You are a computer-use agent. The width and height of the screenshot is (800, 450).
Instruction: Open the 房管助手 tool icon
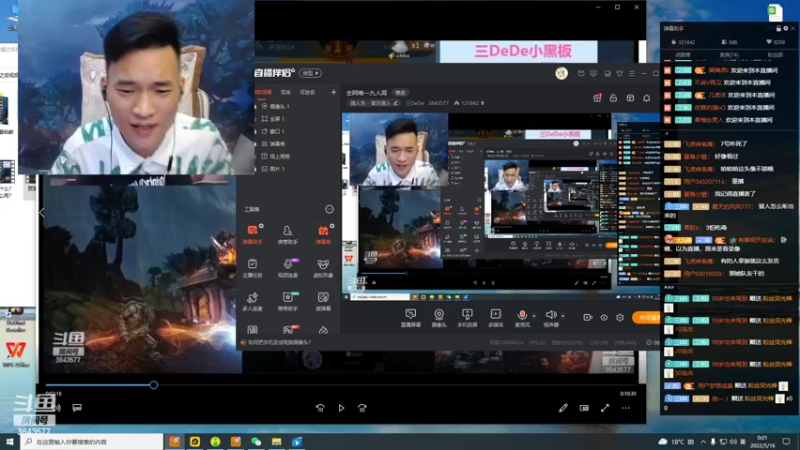point(288,234)
